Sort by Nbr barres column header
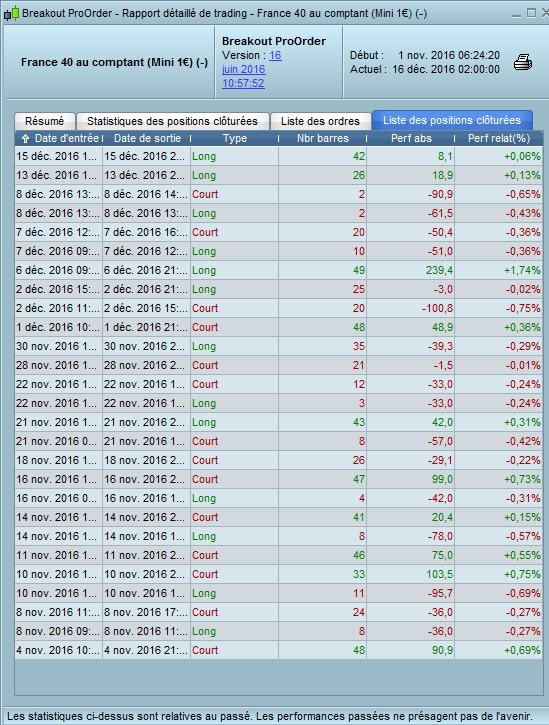 (x=323, y=138)
